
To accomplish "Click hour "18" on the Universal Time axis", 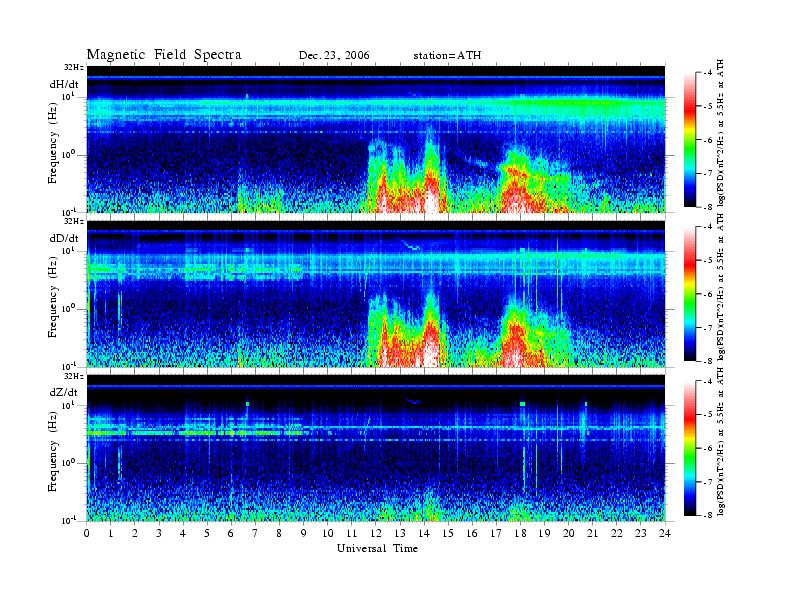I will coord(520,533).
